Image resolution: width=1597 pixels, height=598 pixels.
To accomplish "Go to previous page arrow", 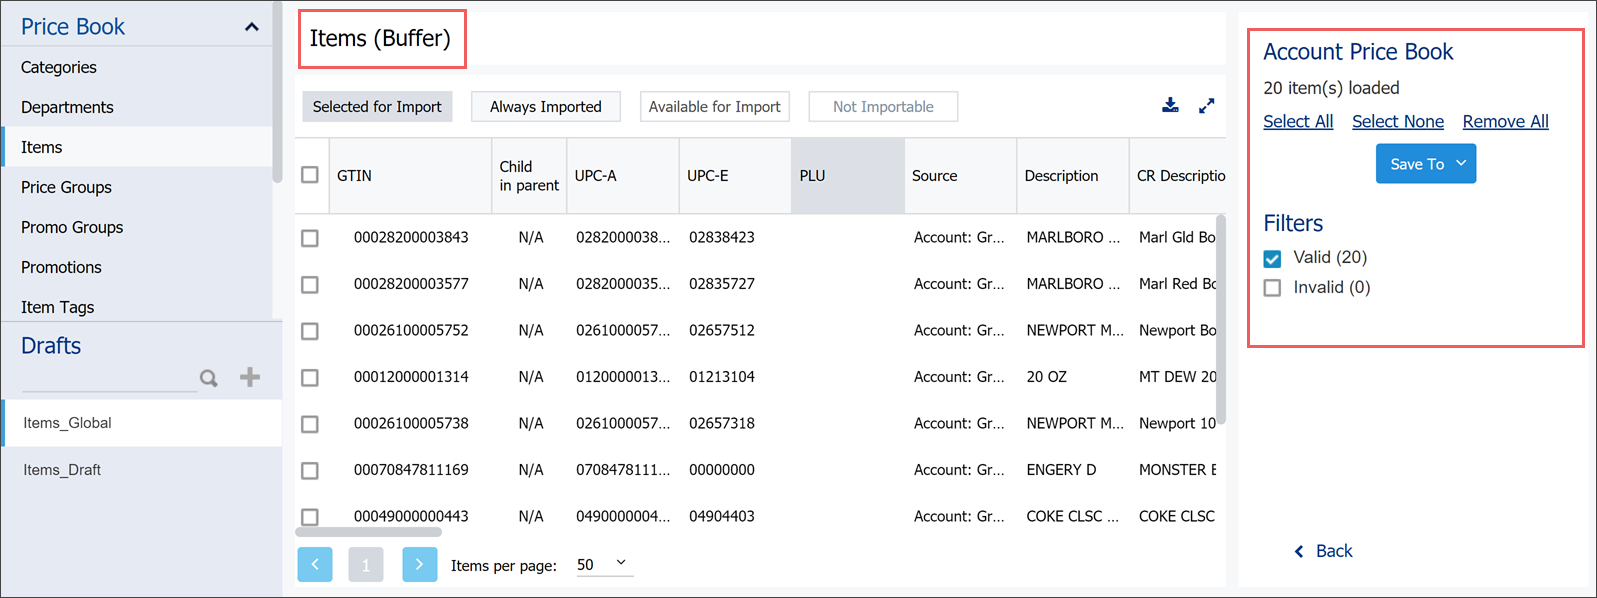I will point(315,564).
